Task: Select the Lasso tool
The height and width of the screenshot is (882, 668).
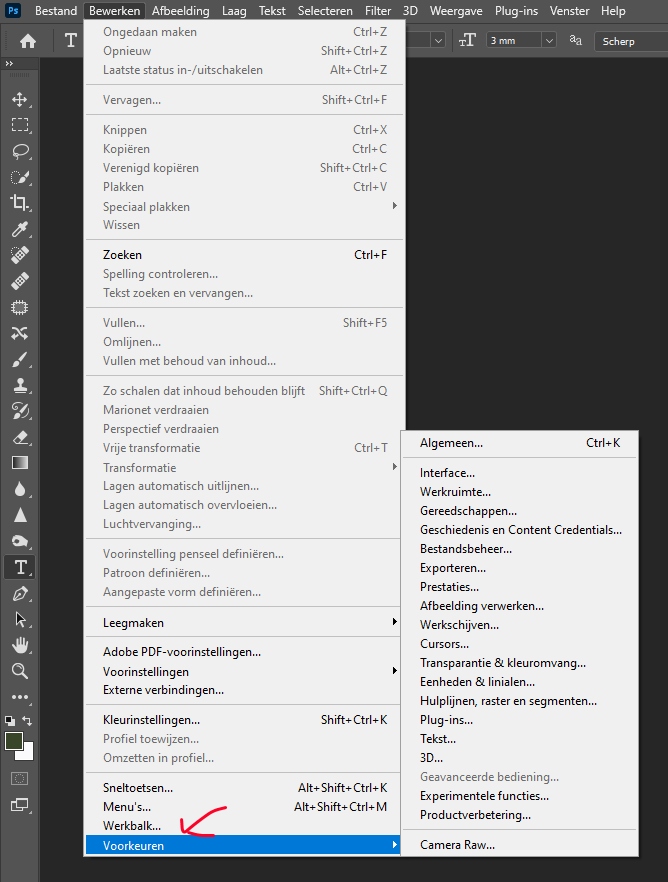Action: tap(20, 151)
